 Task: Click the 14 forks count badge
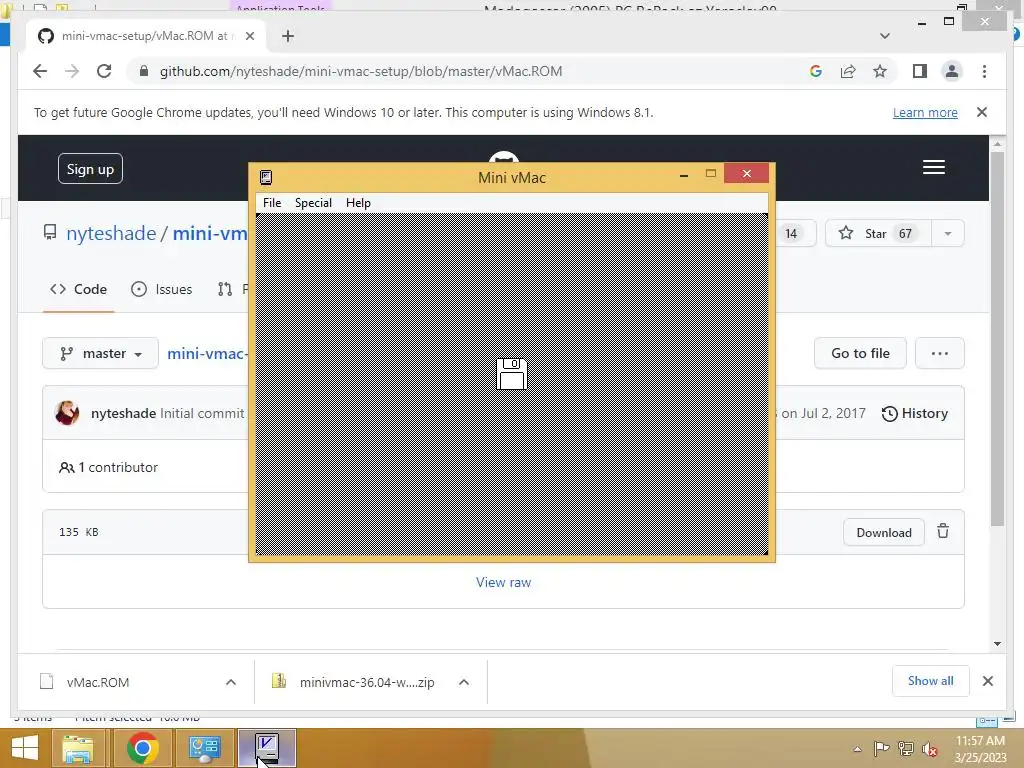click(791, 233)
